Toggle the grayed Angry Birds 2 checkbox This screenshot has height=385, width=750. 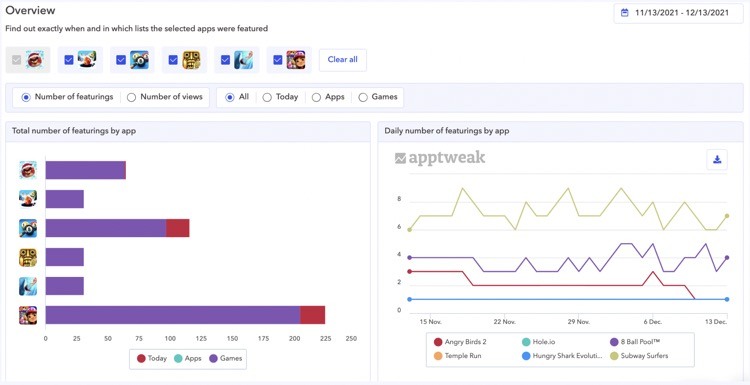pyautogui.click(x=16, y=60)
